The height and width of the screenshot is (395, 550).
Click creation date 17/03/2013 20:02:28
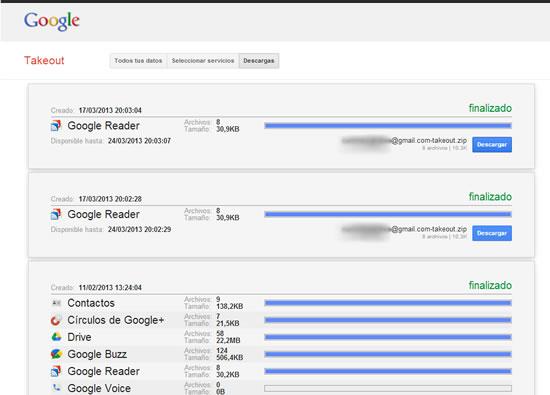(x=110, y=199)
